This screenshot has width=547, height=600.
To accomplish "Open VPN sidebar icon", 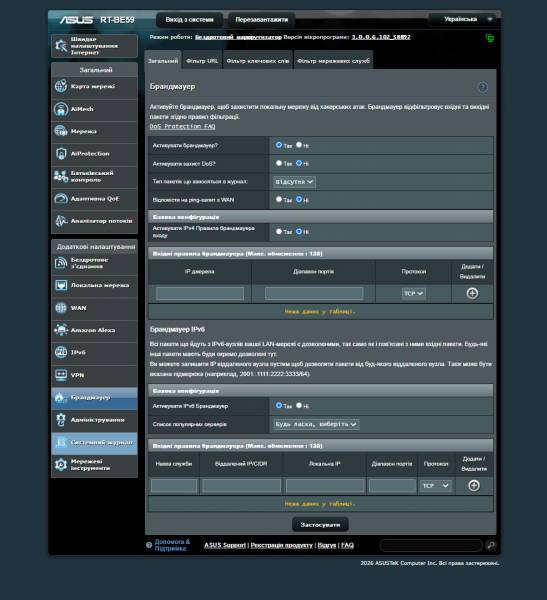I will 61,375.
